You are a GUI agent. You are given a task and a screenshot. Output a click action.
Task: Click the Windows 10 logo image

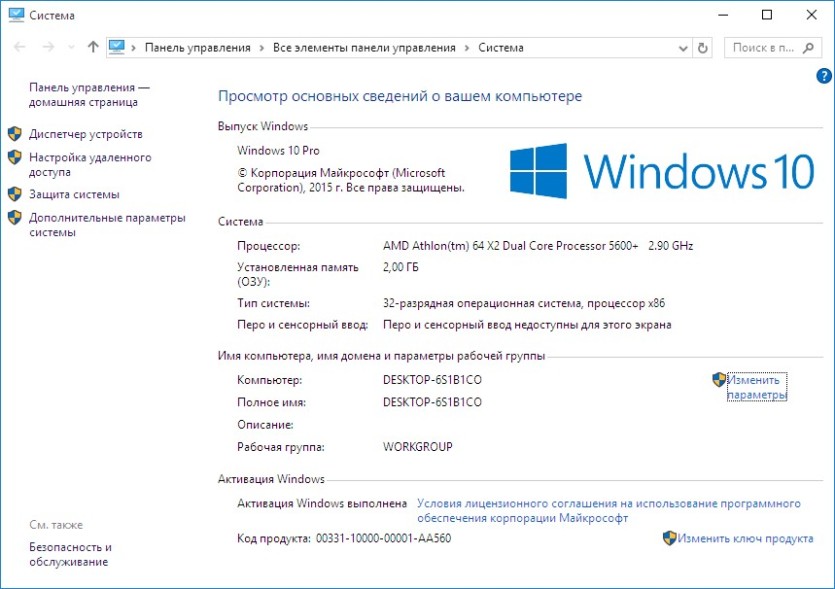(662, 171)
